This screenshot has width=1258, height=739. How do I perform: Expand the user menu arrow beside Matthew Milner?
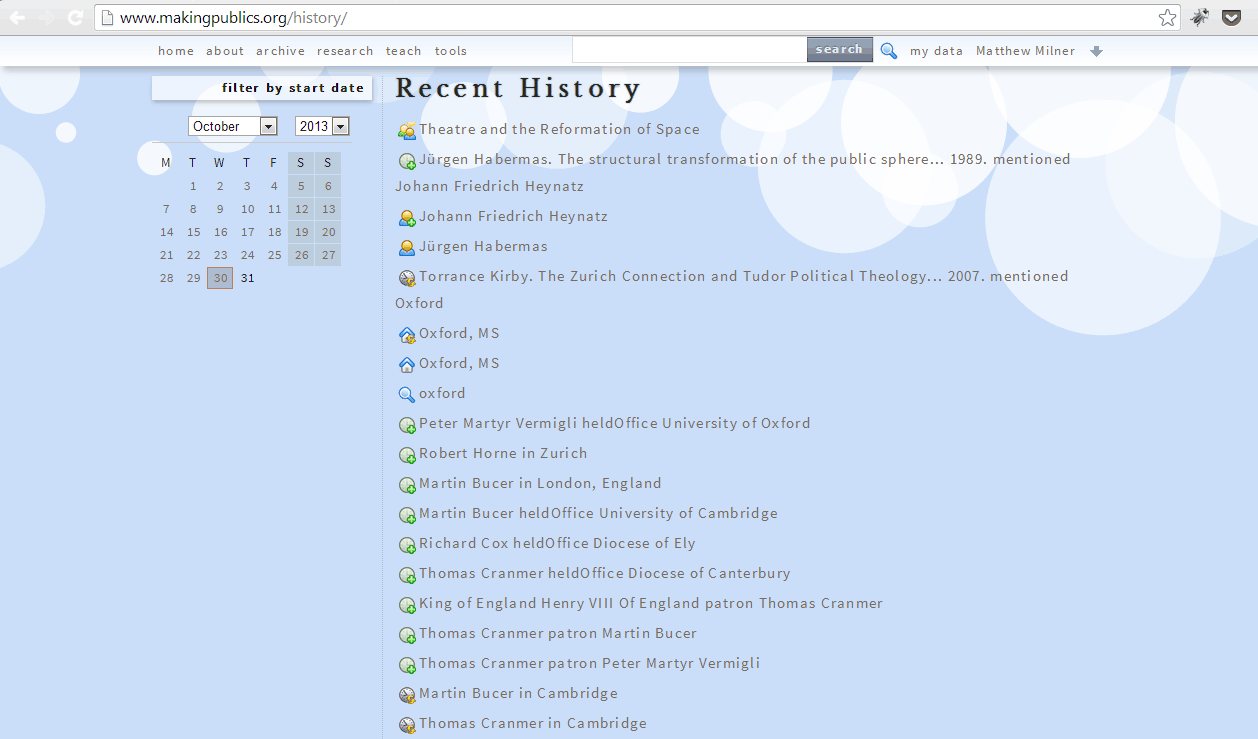coord(1096,51)
